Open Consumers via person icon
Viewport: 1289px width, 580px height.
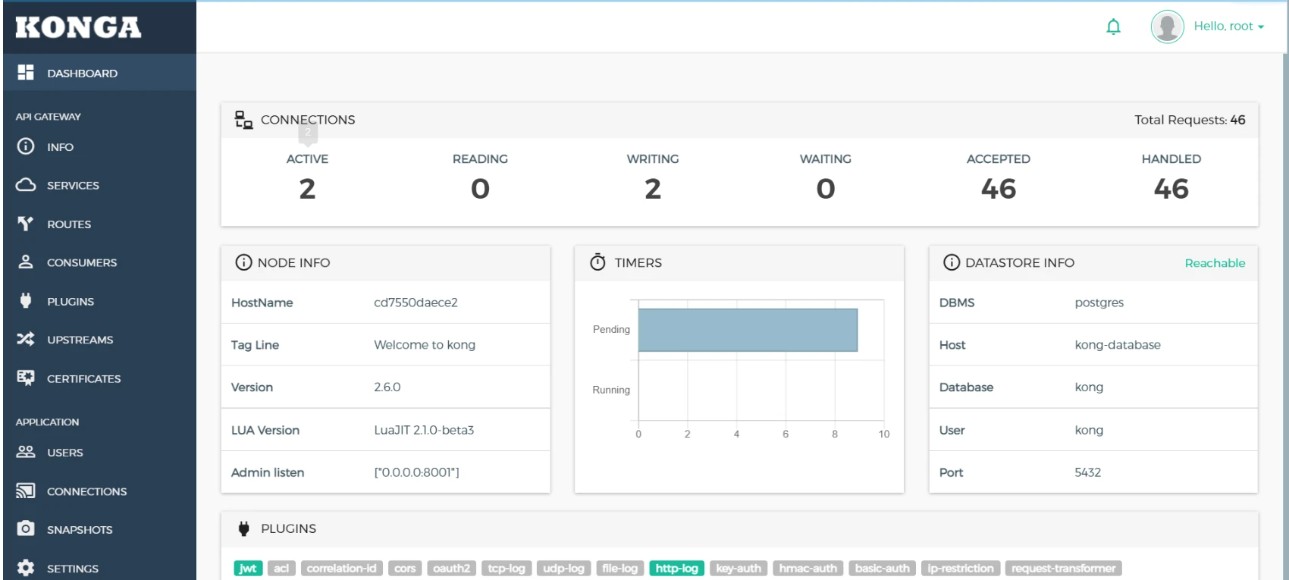point(26,263)
